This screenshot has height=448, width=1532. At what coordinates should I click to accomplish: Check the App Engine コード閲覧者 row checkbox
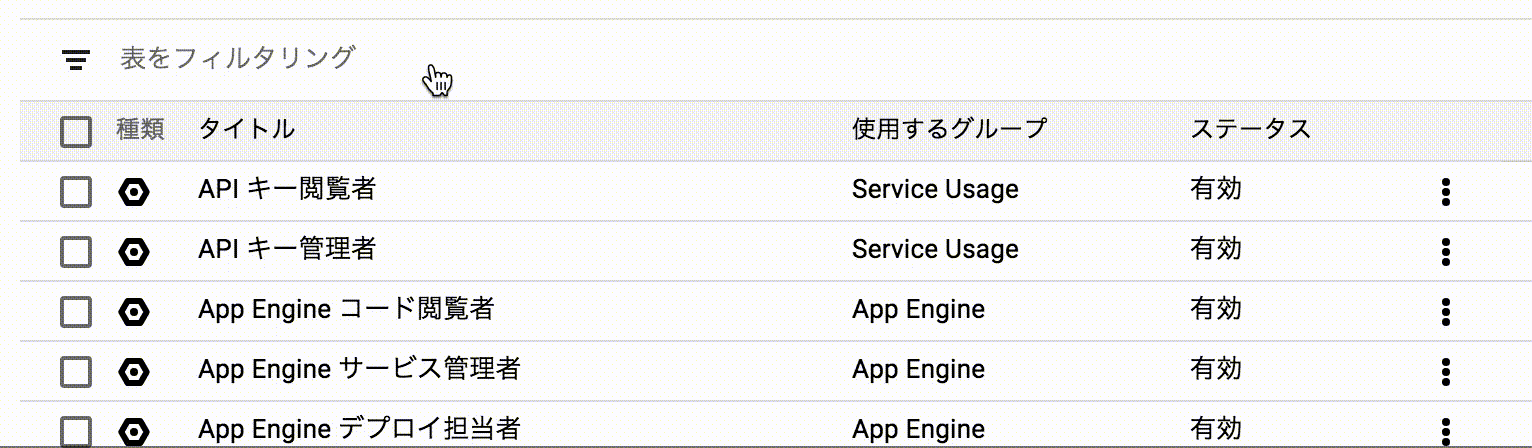76,312
